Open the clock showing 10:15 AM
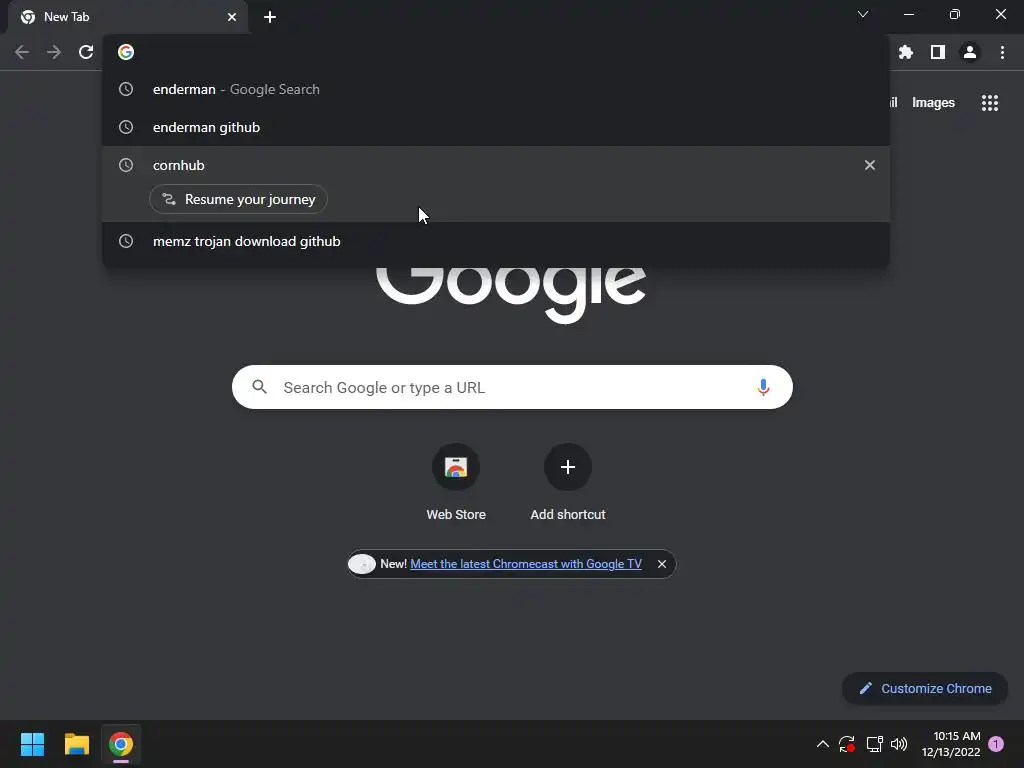1024x768 pixels. (x=951, y=744)
